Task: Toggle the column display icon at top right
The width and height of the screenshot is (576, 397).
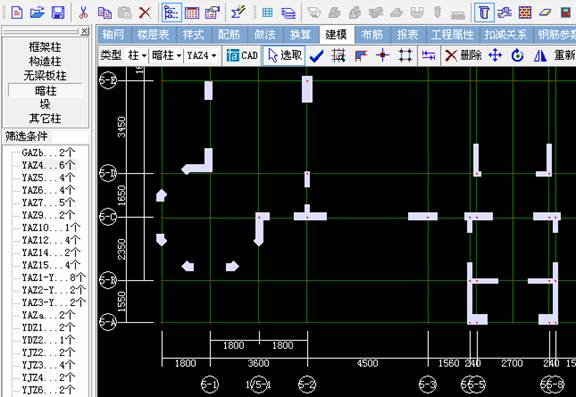Action: (x=484, y=12)
